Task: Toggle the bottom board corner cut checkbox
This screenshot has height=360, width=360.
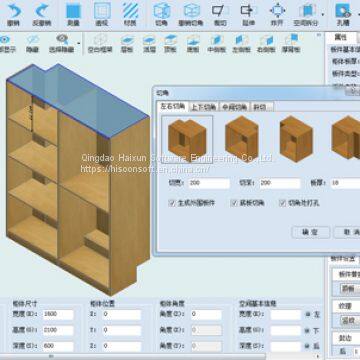Action: point(234,203)
